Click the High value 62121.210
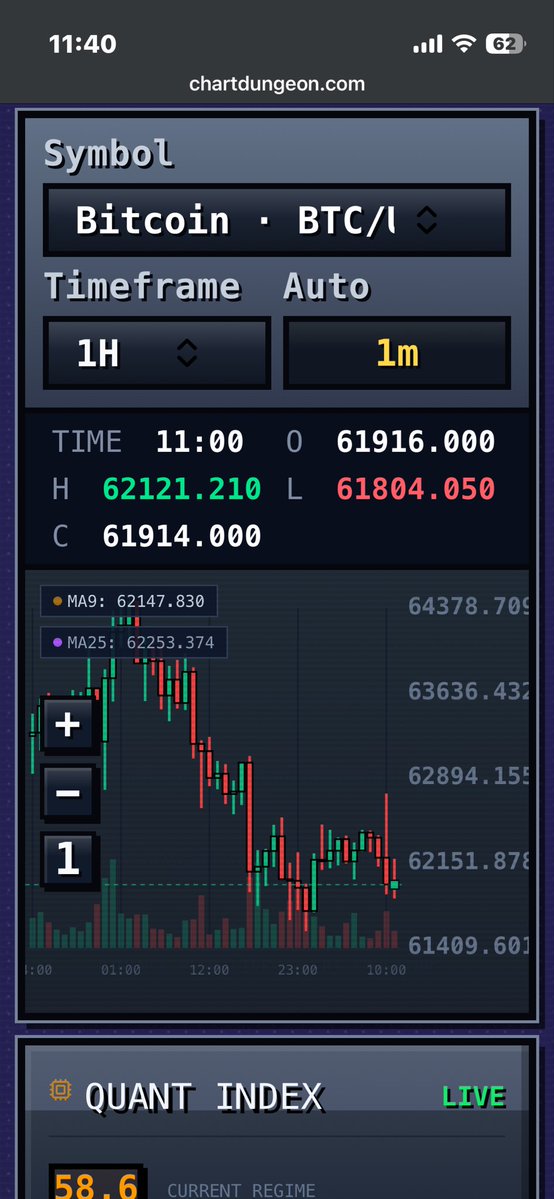This screenshot has height=1199, width=554. 182,489
